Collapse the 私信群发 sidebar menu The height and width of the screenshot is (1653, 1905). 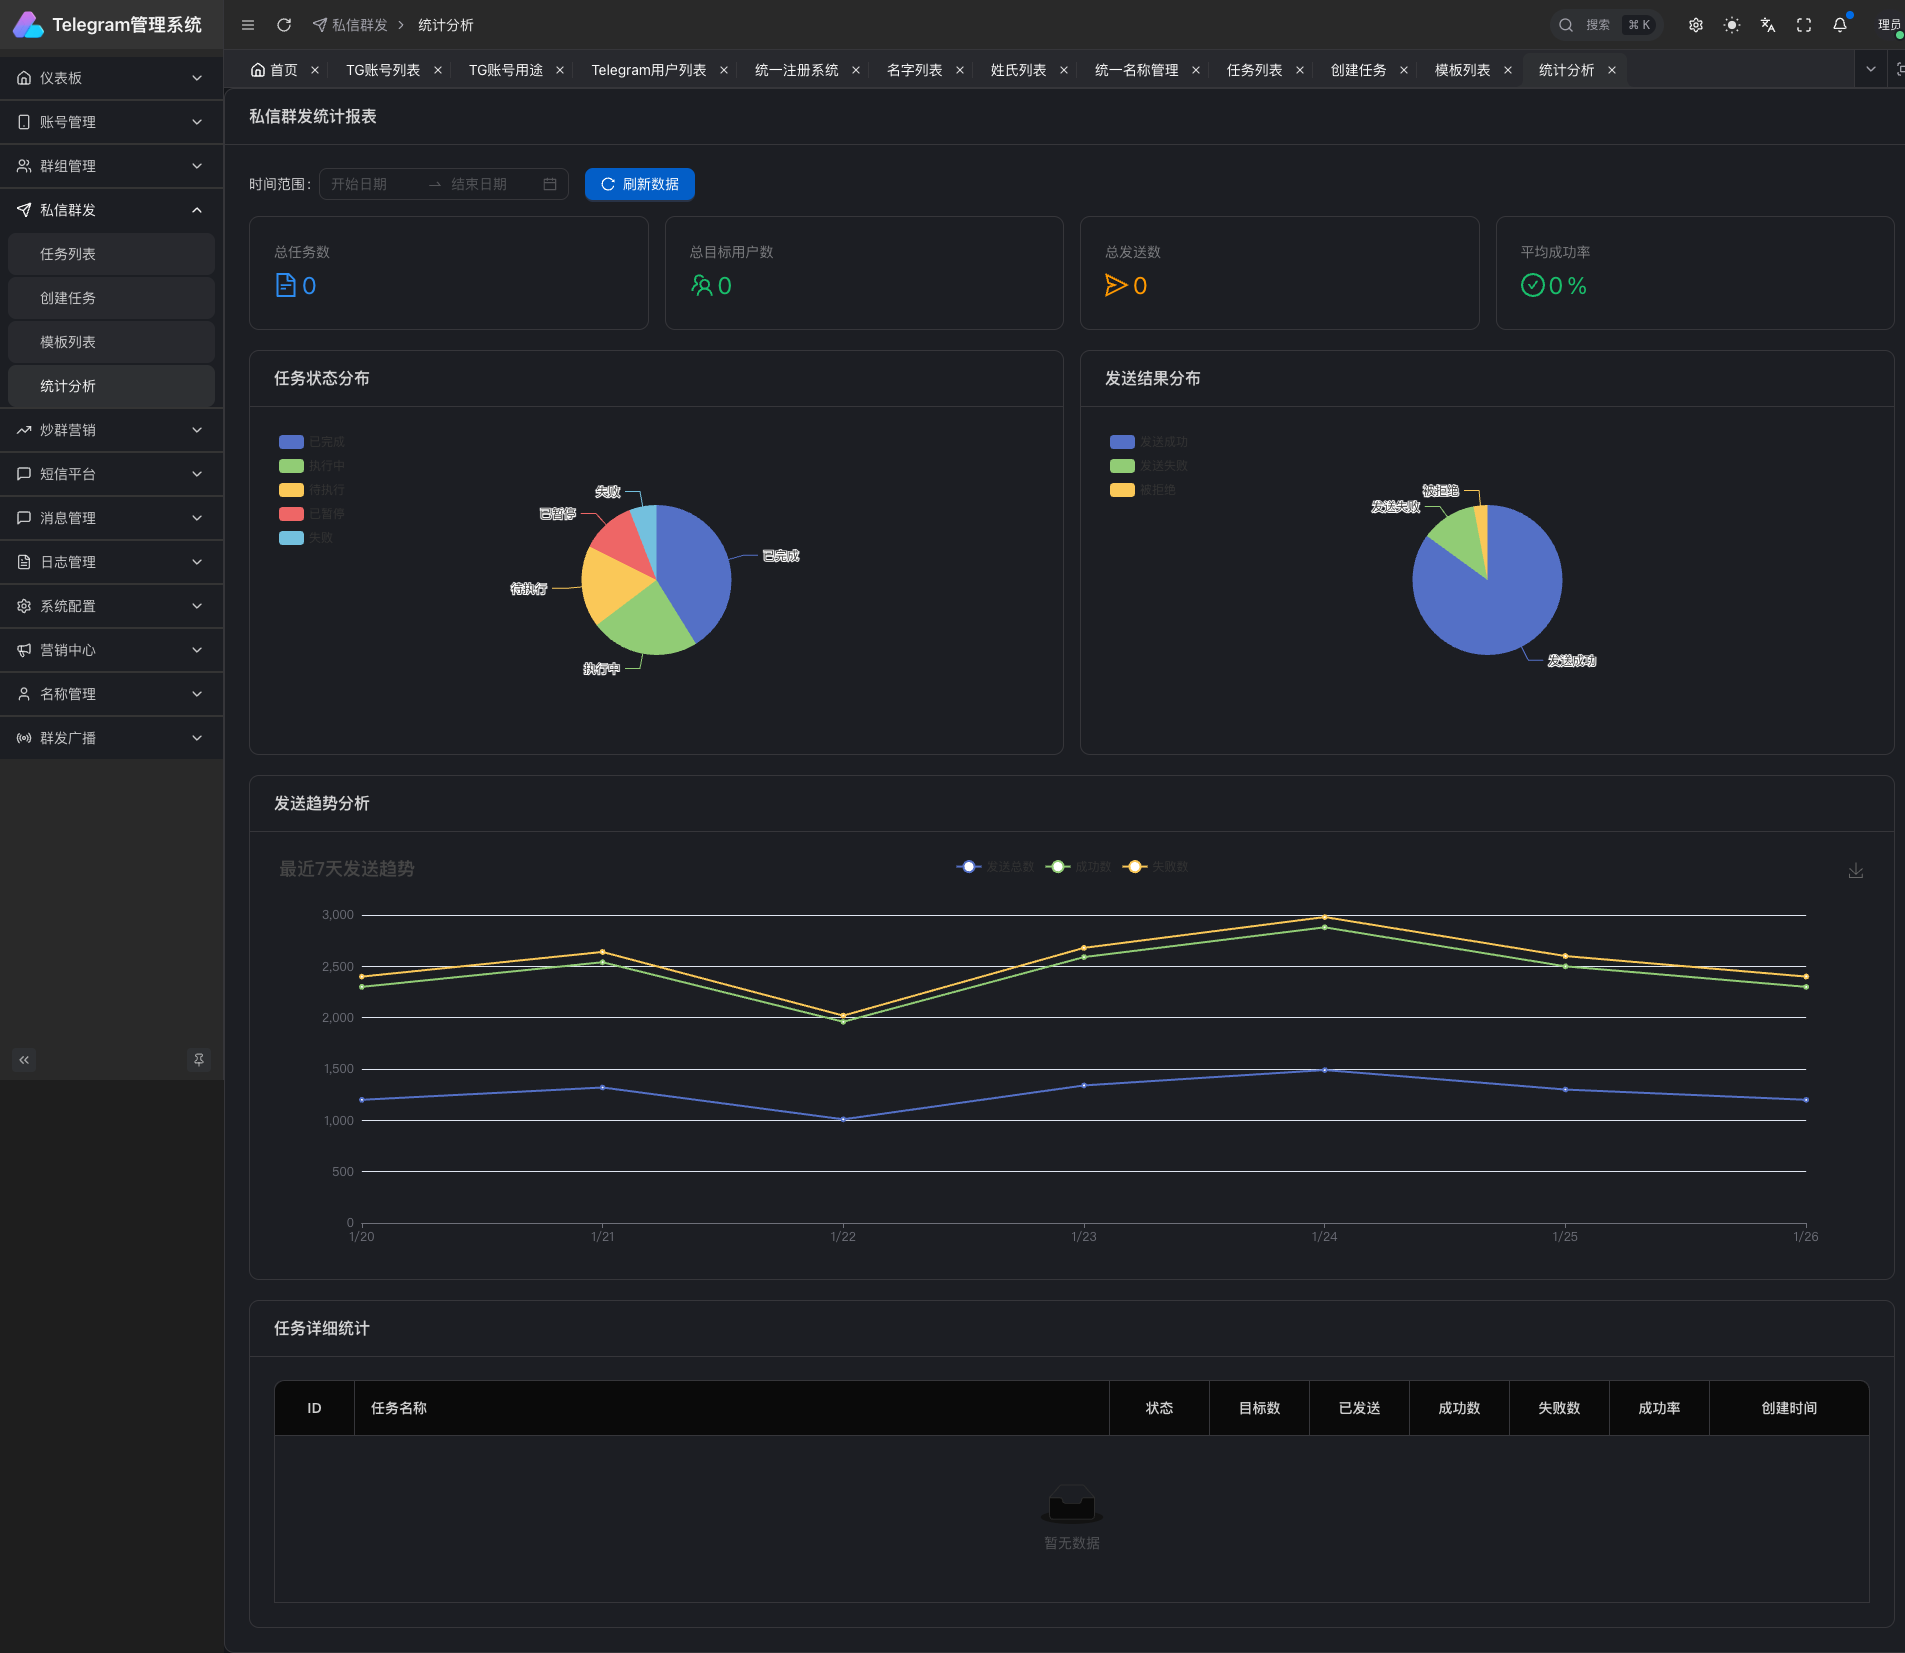point(111,210)
